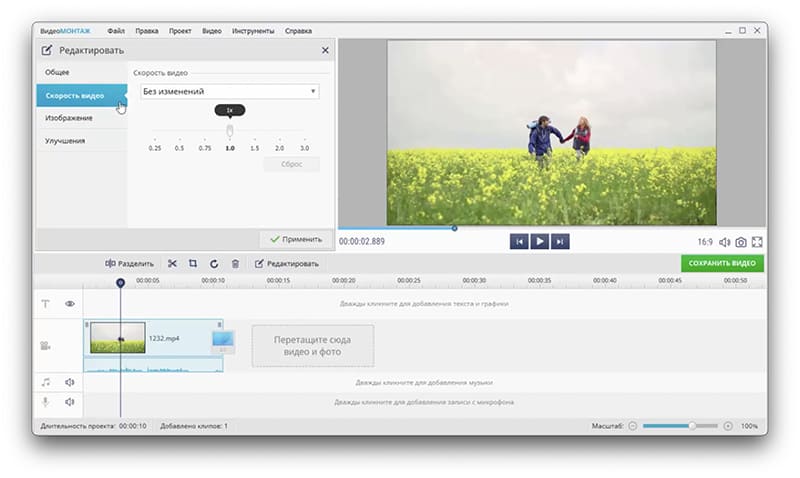Select the 1232.mp4 clip thumbnail
Viewport: 800px width, 478px height.
point(117,338)
